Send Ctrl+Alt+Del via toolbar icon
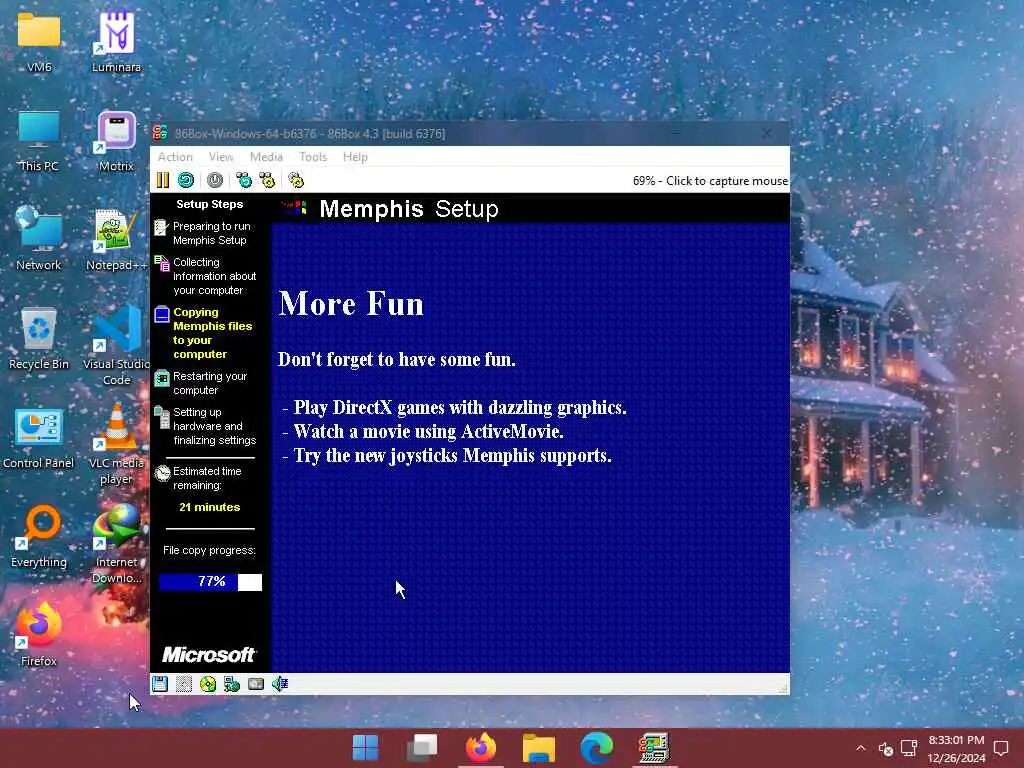Viewport: 1024px width, 768px height. (244, 180)
